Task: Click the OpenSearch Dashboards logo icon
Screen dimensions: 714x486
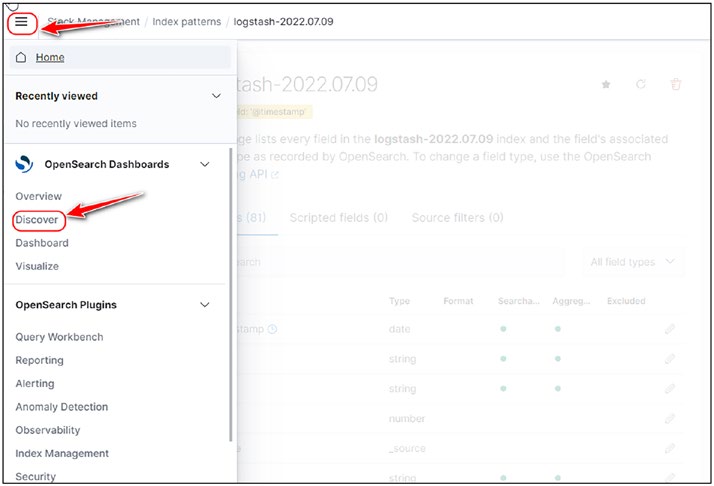Action: pyautogui.click(x=24, y=164)
